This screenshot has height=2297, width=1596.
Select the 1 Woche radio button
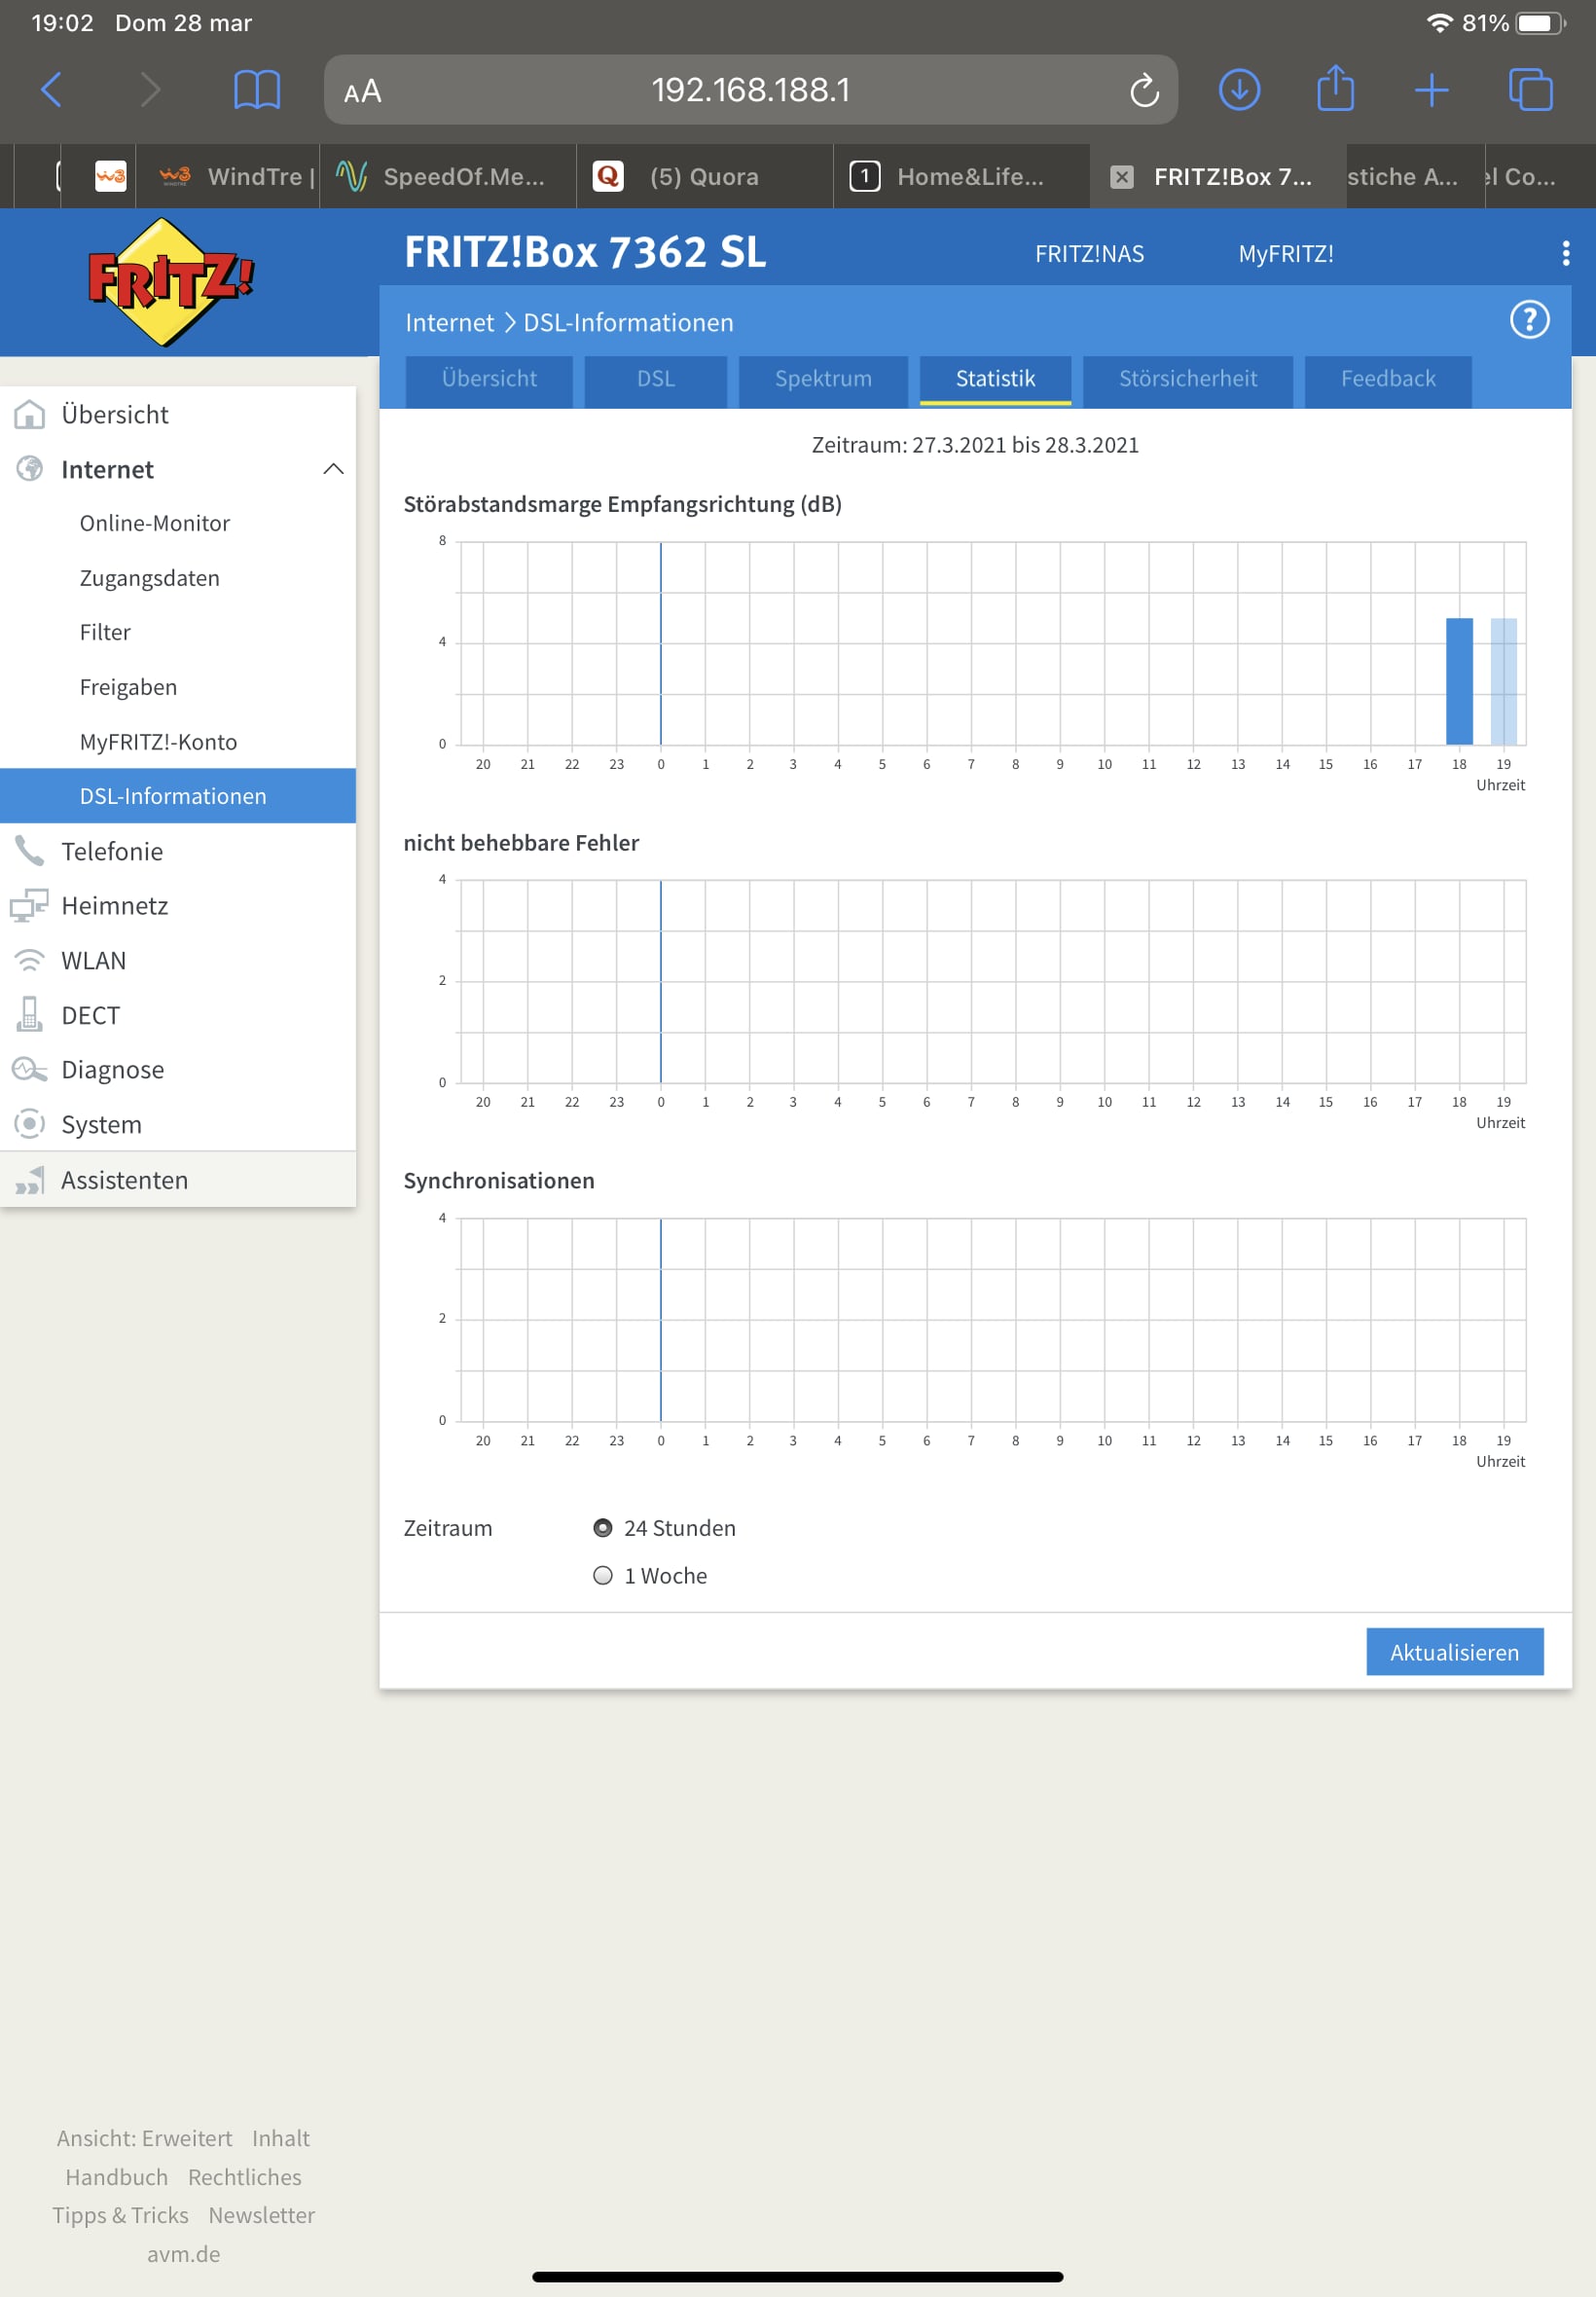click(x=603, y=1575)
